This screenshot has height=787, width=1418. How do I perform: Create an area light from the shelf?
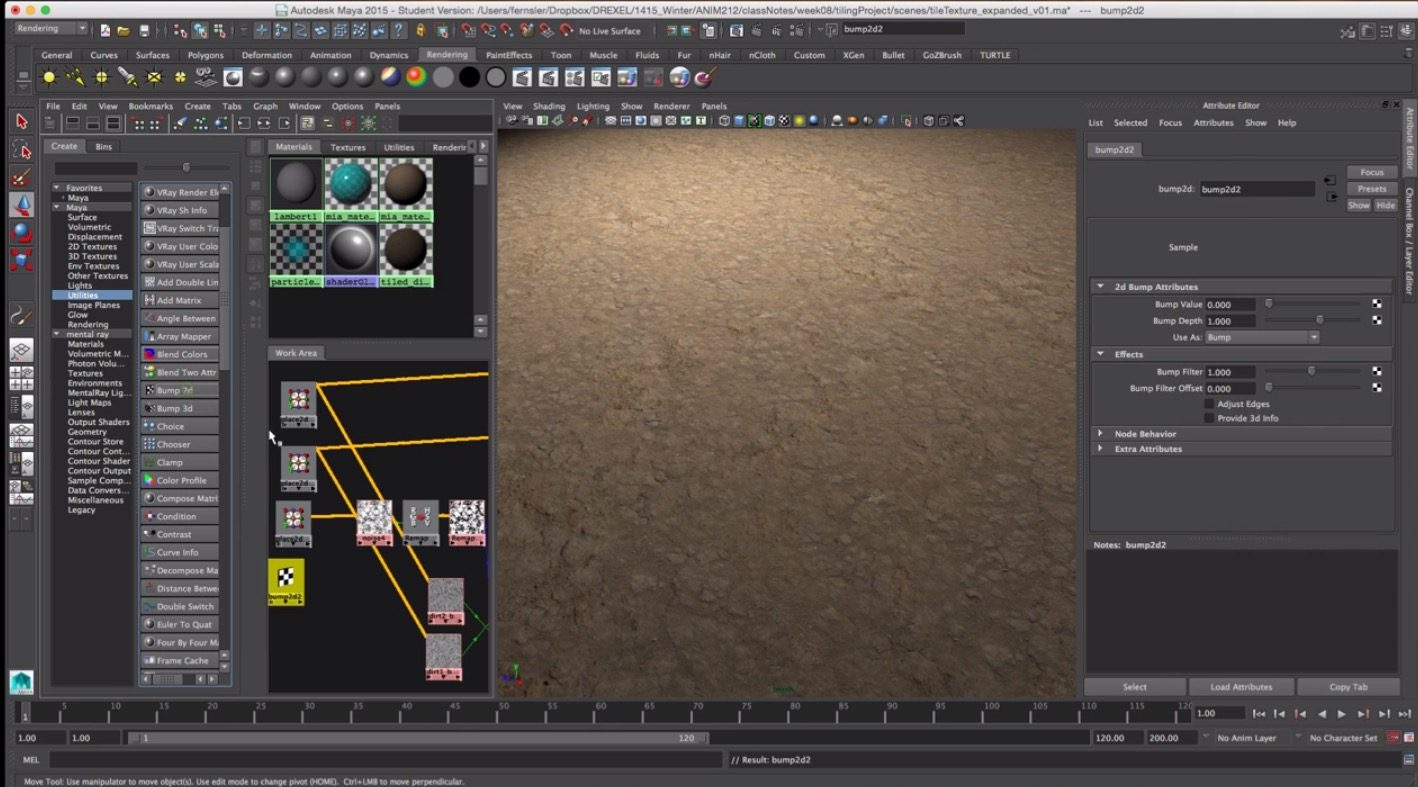point(154,77)
